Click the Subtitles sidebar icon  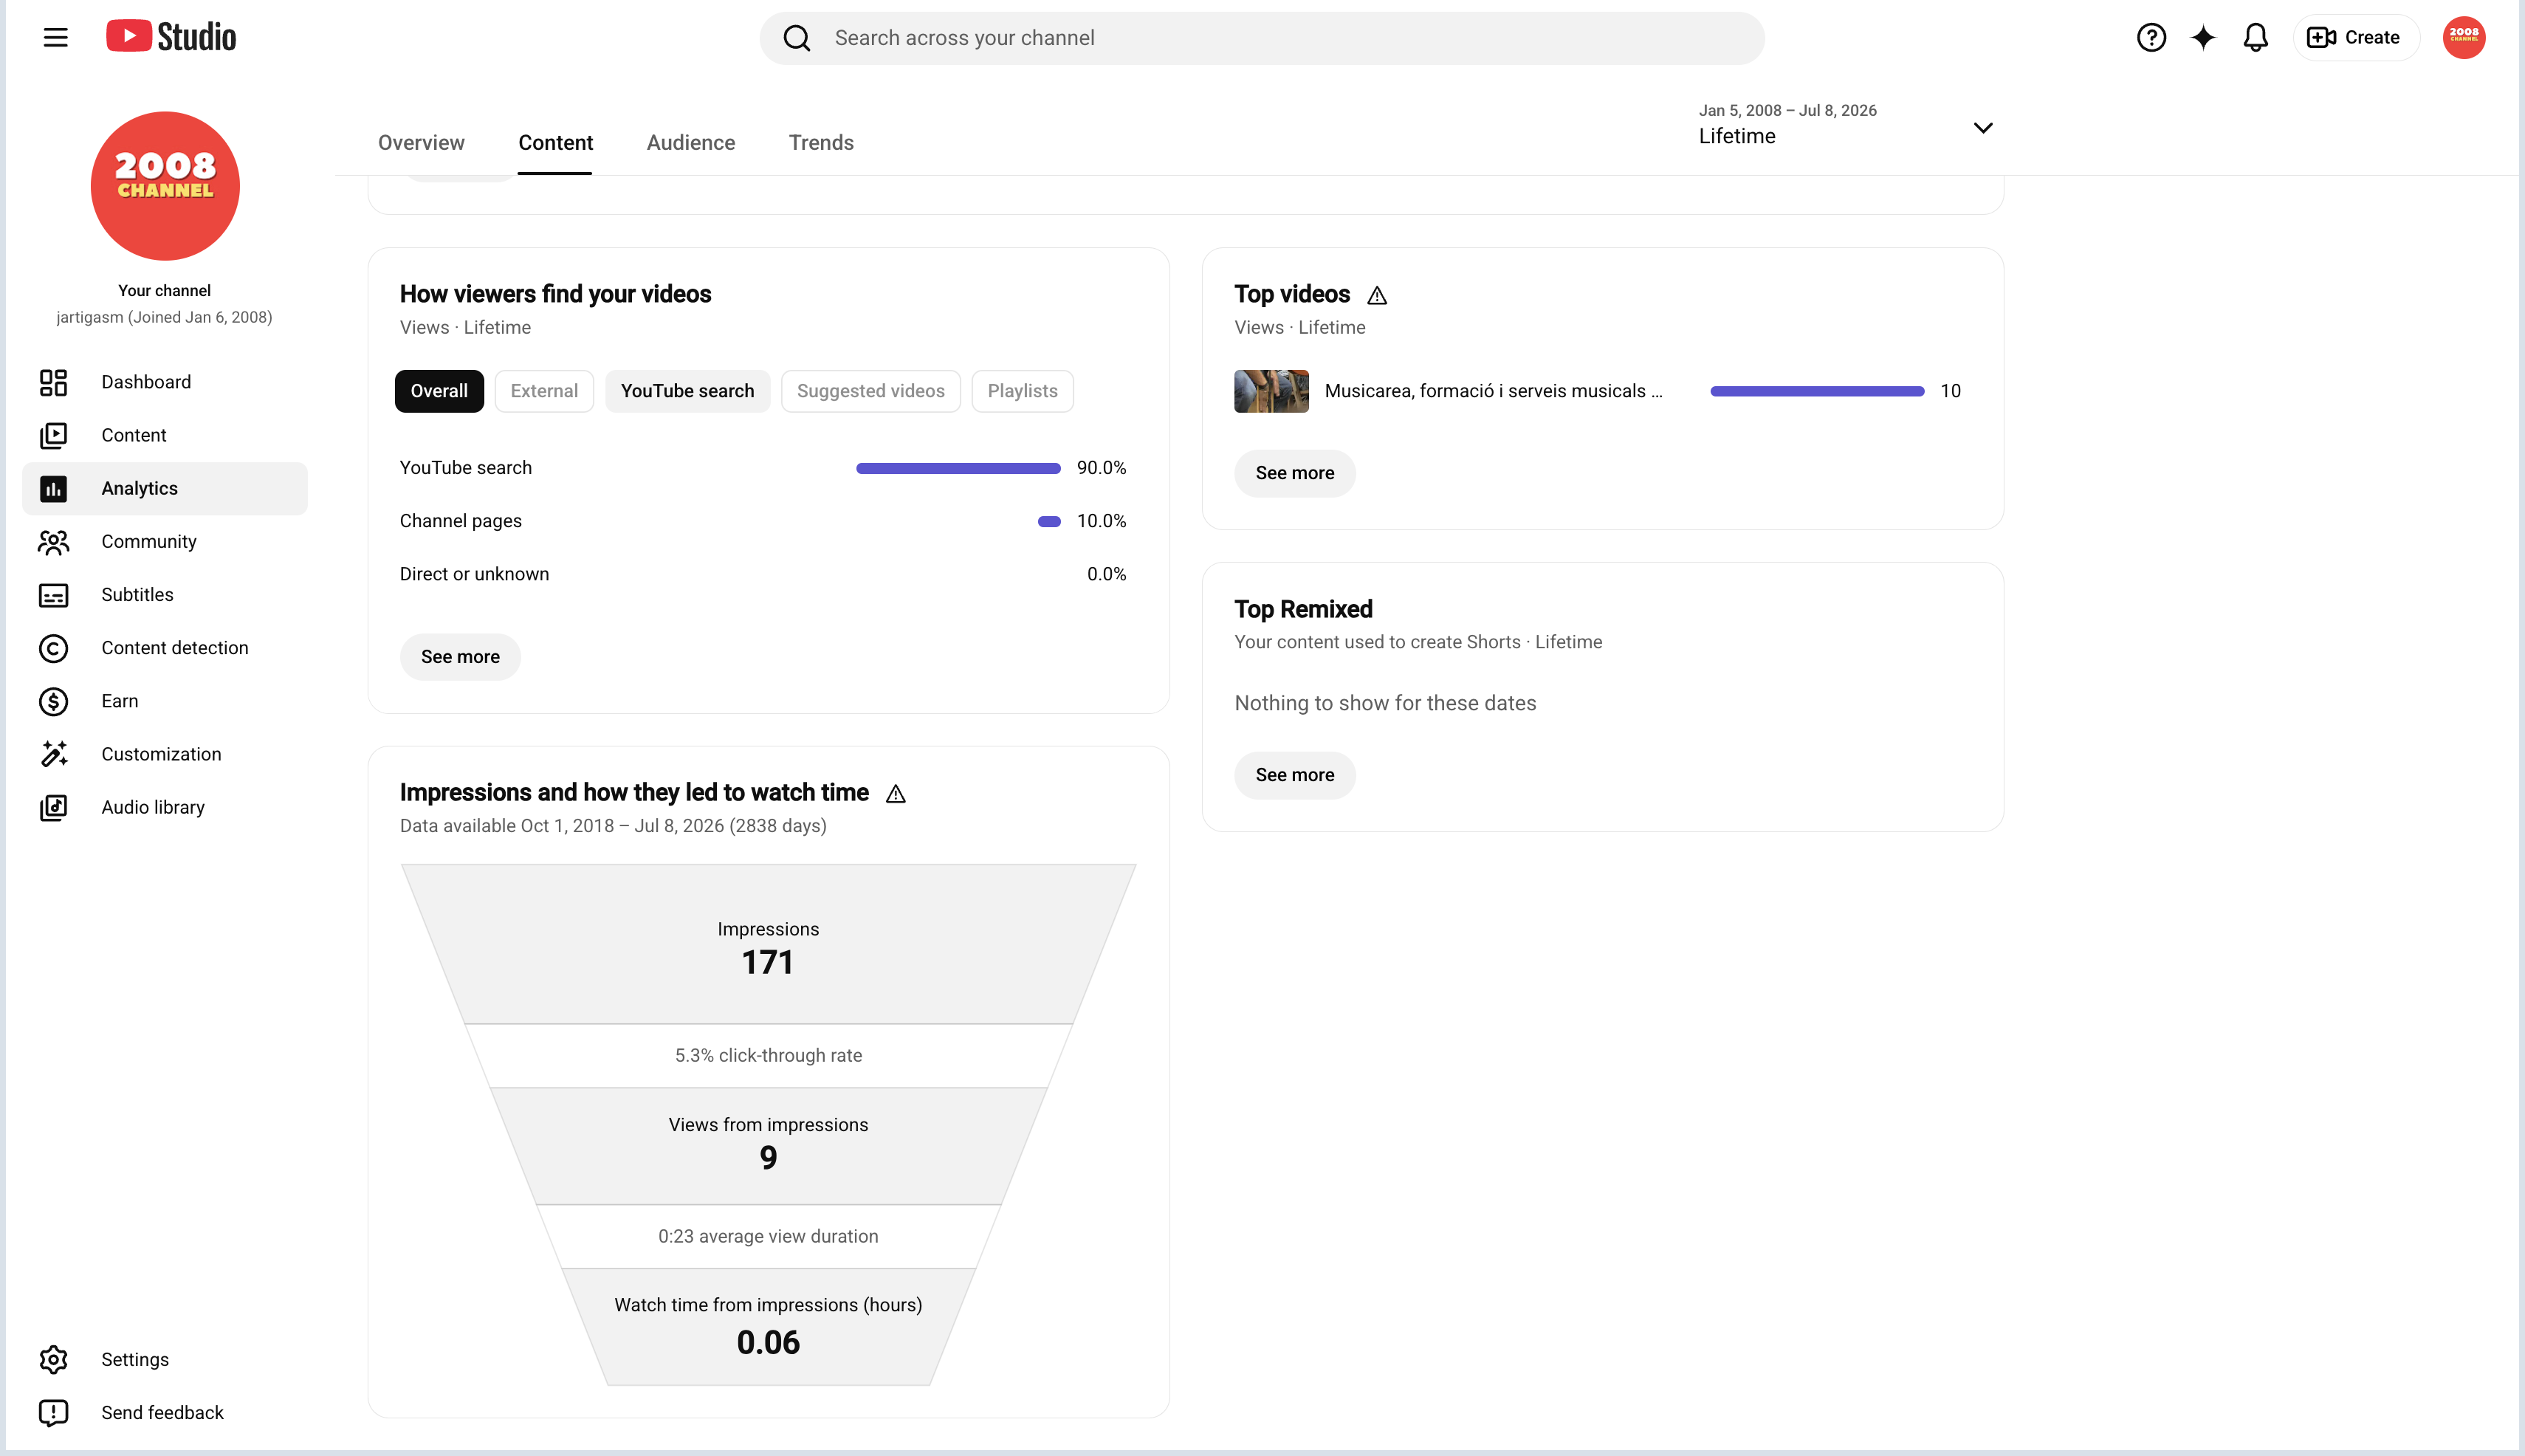click(x=53, y=595)
